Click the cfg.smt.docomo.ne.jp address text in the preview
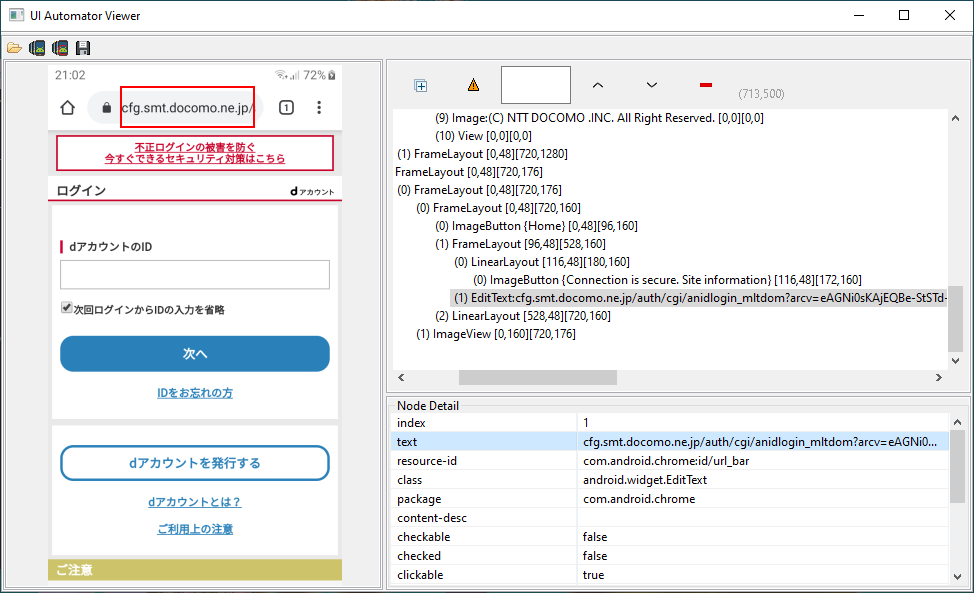Screen dimensions: 974x593 tap(188, 107)
